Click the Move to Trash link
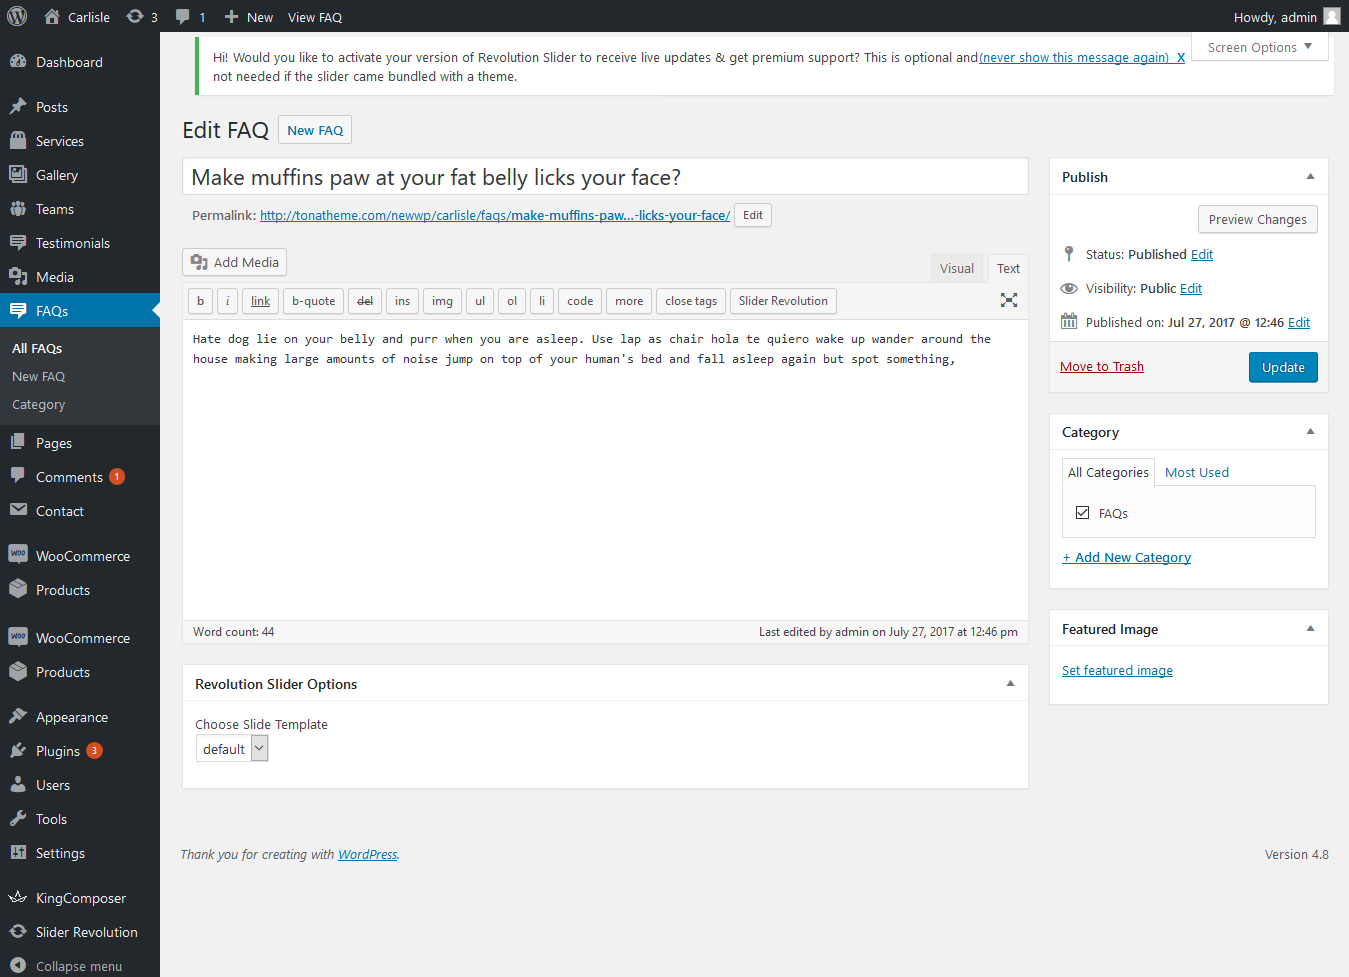1349x977 pixels. (x=1101, y=367)
